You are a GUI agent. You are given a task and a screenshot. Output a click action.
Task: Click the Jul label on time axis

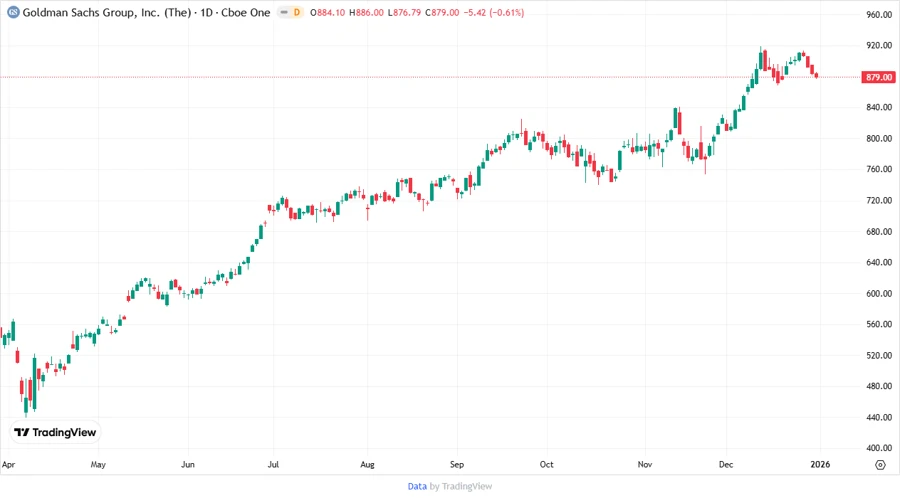pyautogui.click(x=273, y=464)
